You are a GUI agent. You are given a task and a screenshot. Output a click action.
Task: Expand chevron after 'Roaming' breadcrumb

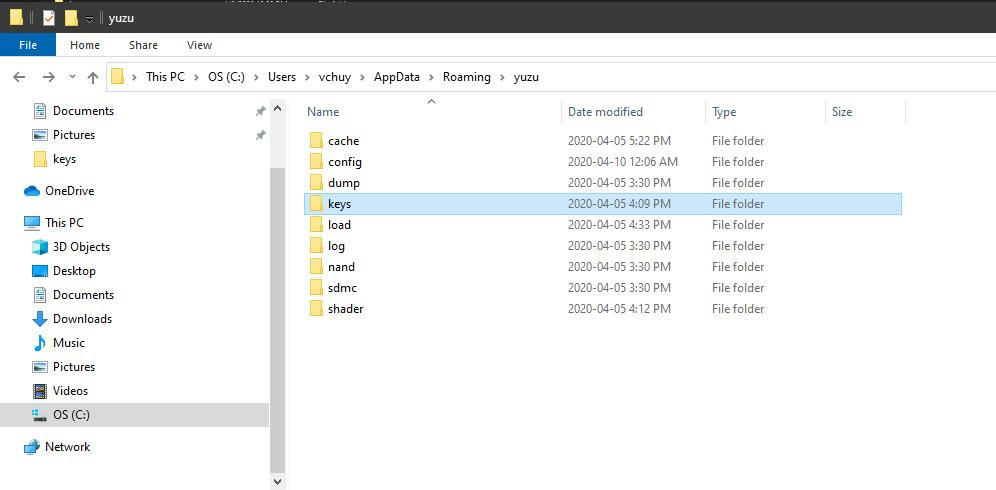coord(502,77)
